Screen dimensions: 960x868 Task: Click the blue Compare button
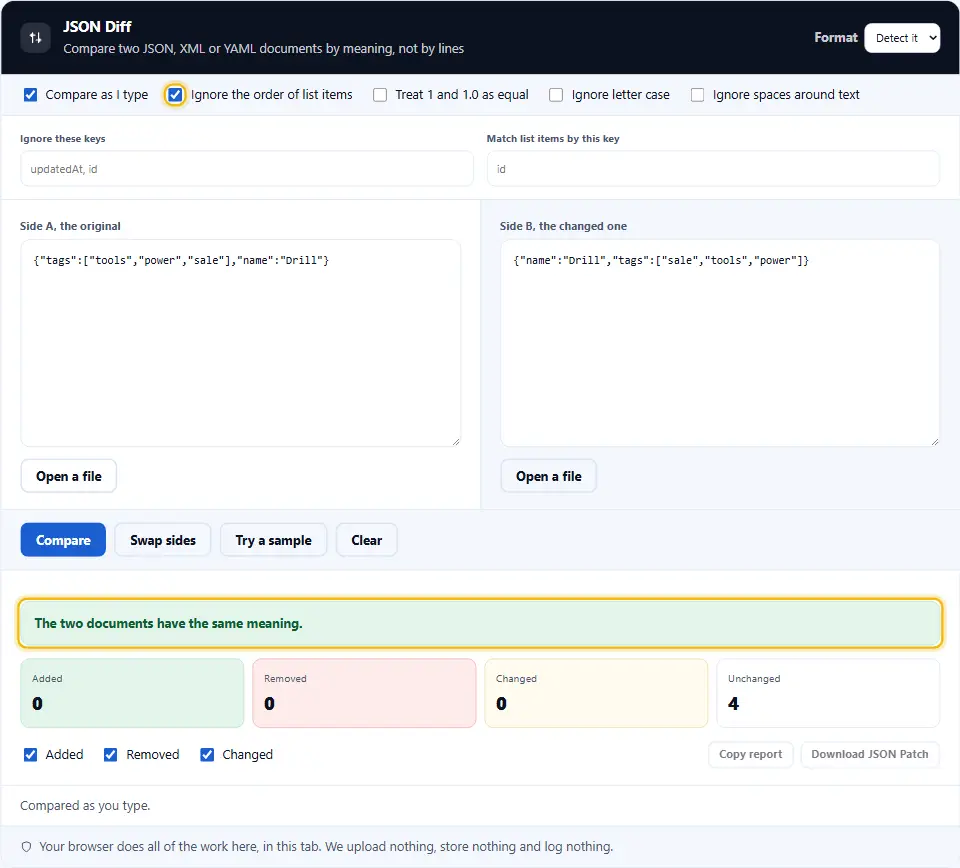point(63,540)
